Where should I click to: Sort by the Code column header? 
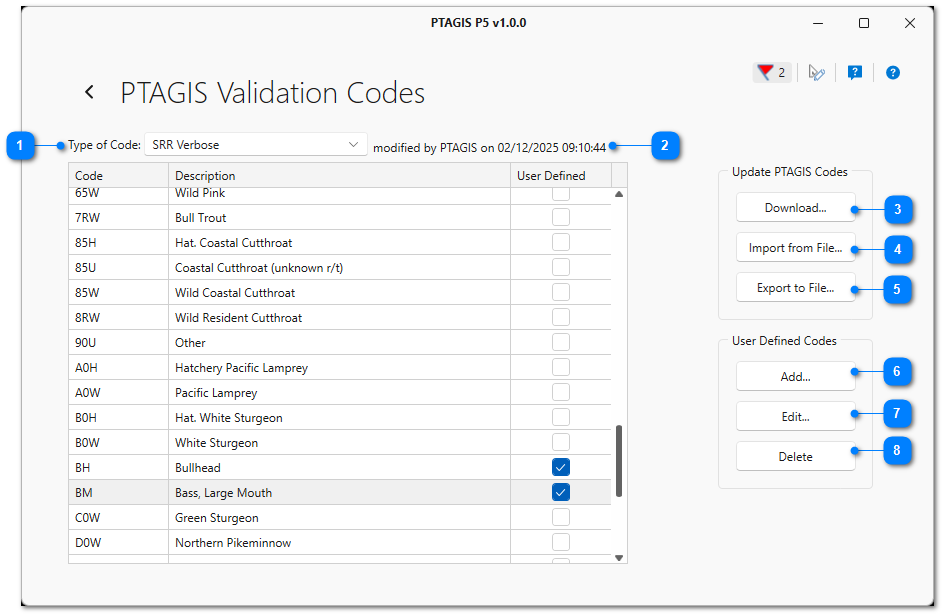click(119, 175)
